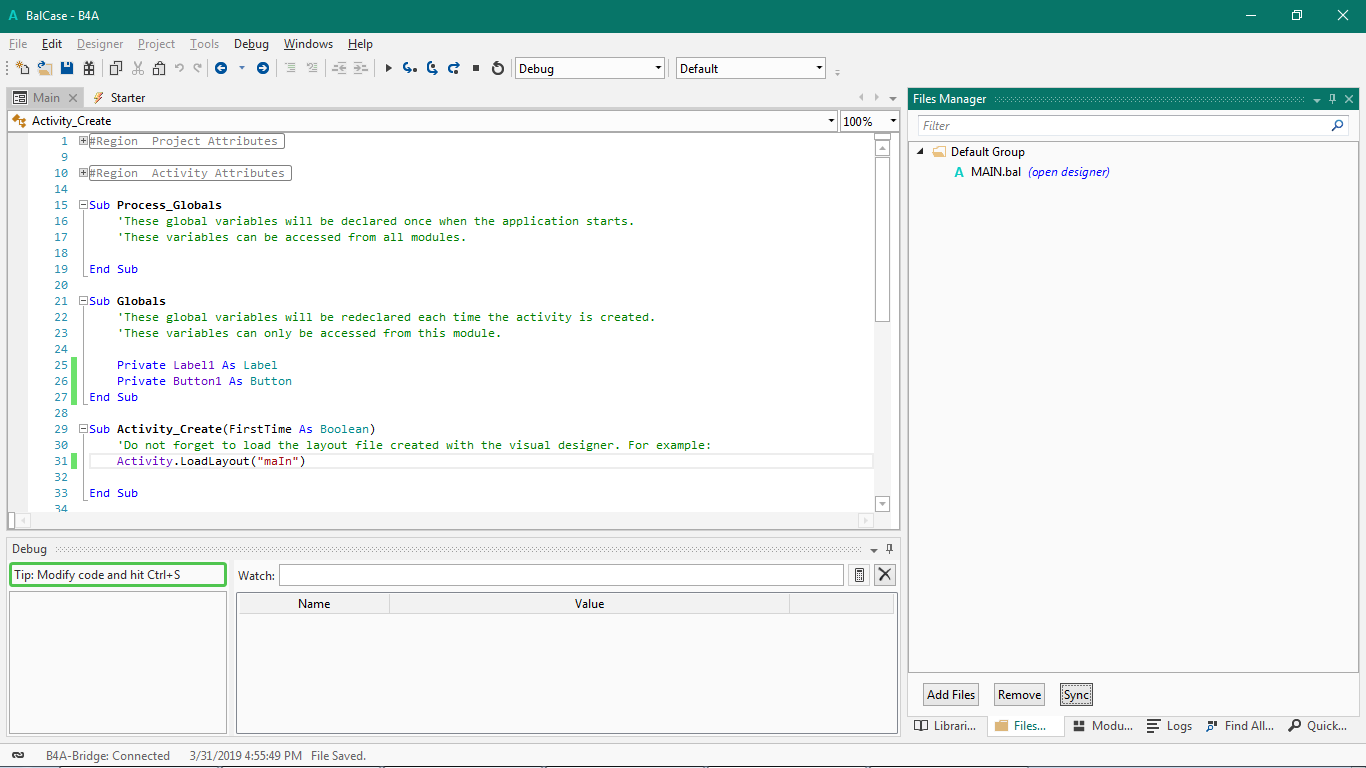Expand the Activity Attributes region

(84, 173)
